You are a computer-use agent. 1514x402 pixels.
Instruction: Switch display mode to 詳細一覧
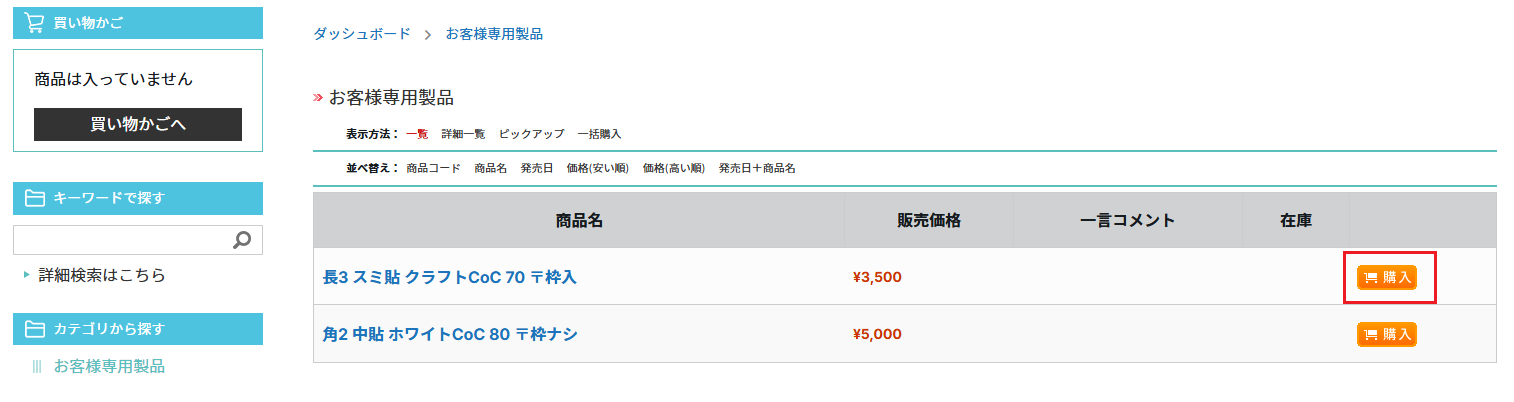pos(463,134)
